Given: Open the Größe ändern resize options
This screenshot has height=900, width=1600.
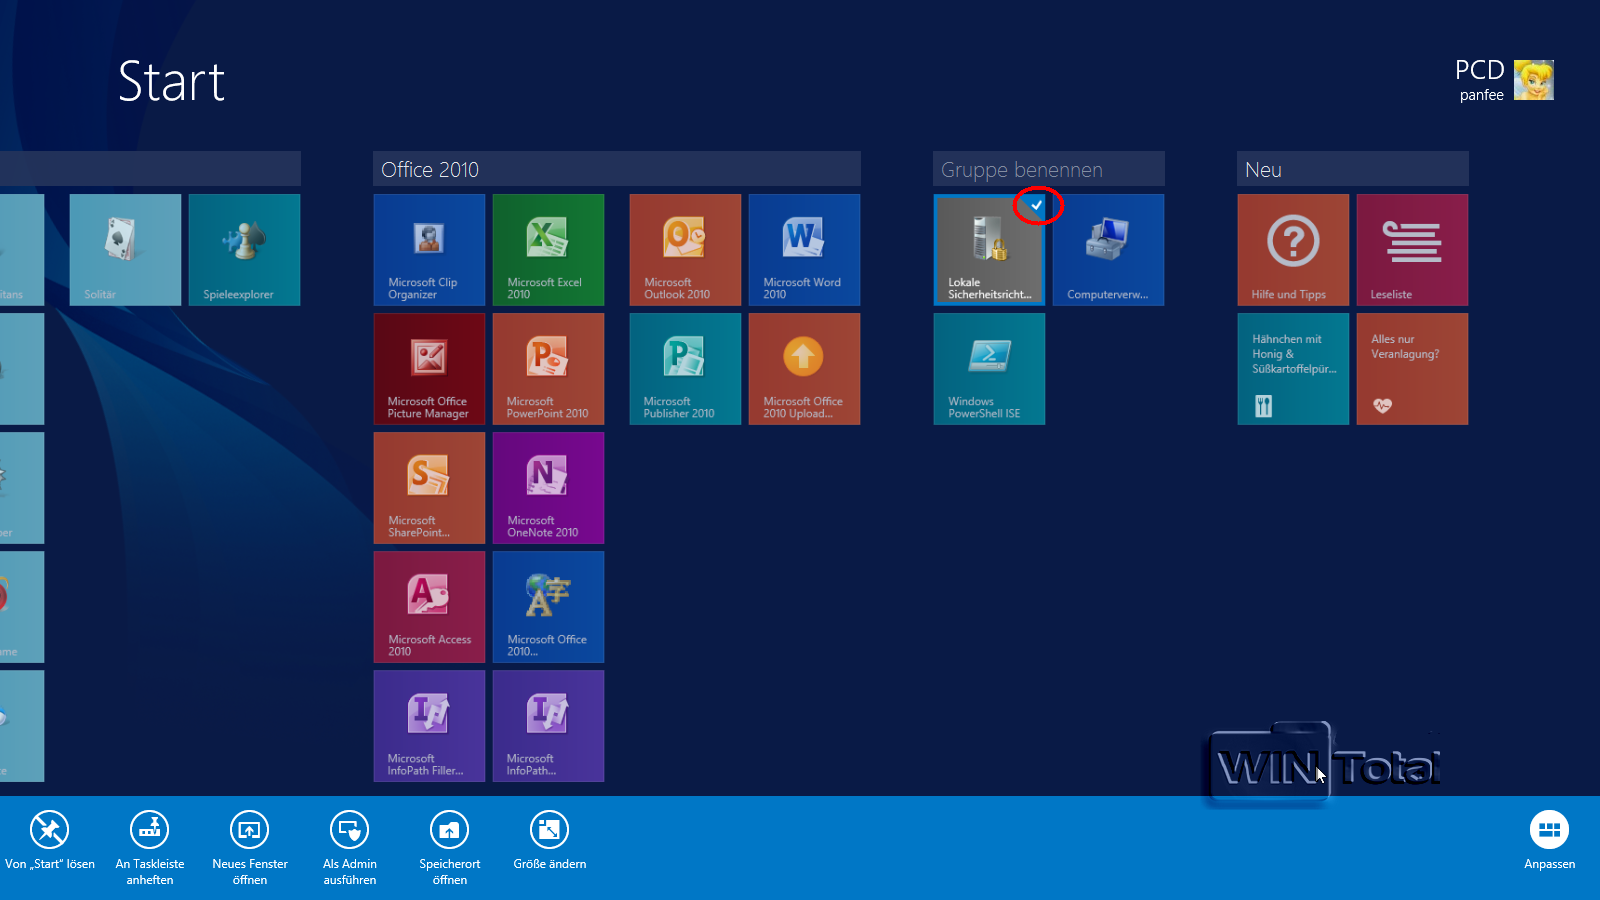Looking at the screenshot, I should click(550, 840).
